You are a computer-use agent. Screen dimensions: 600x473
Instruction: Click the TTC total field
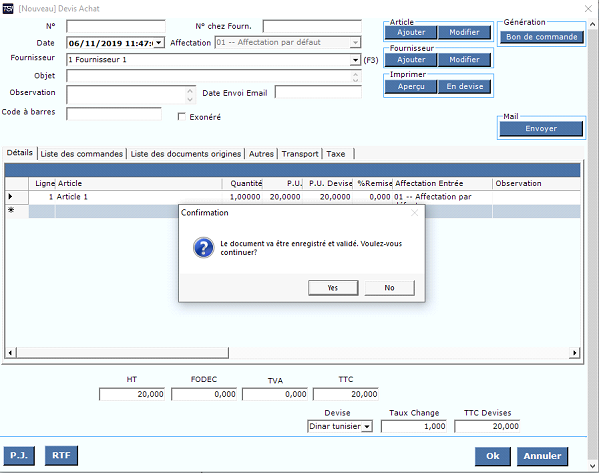pyautogui.click(x=346, y=394)
